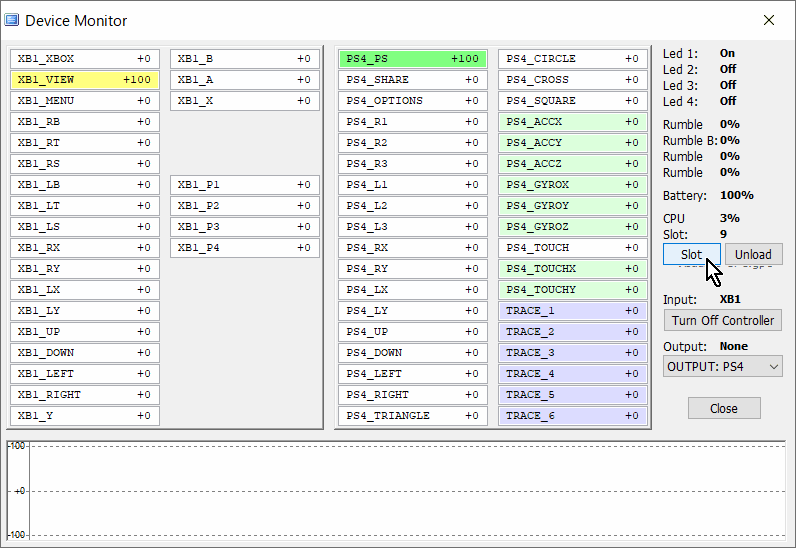The image size is (796, 548).
Task: Select the XB1_P1 paddle entry
Action: click(x=245, y=185)
